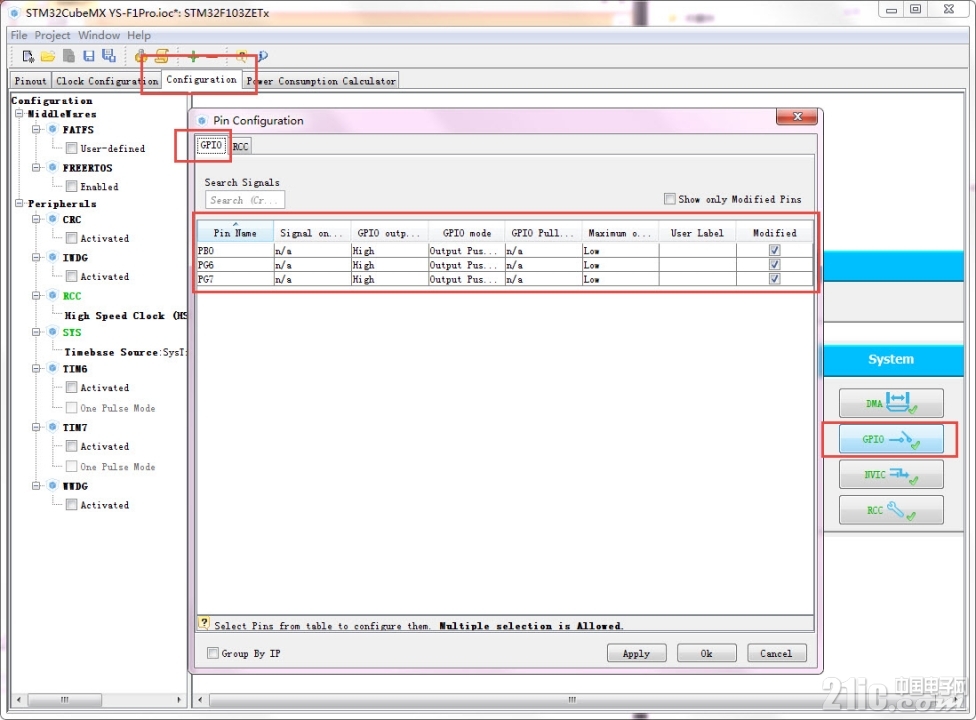Image resolution: width=976 pixels, height=720 pixels.
Task: Click the main area horizontal scrollbar thumb
Action: [571, 699]
